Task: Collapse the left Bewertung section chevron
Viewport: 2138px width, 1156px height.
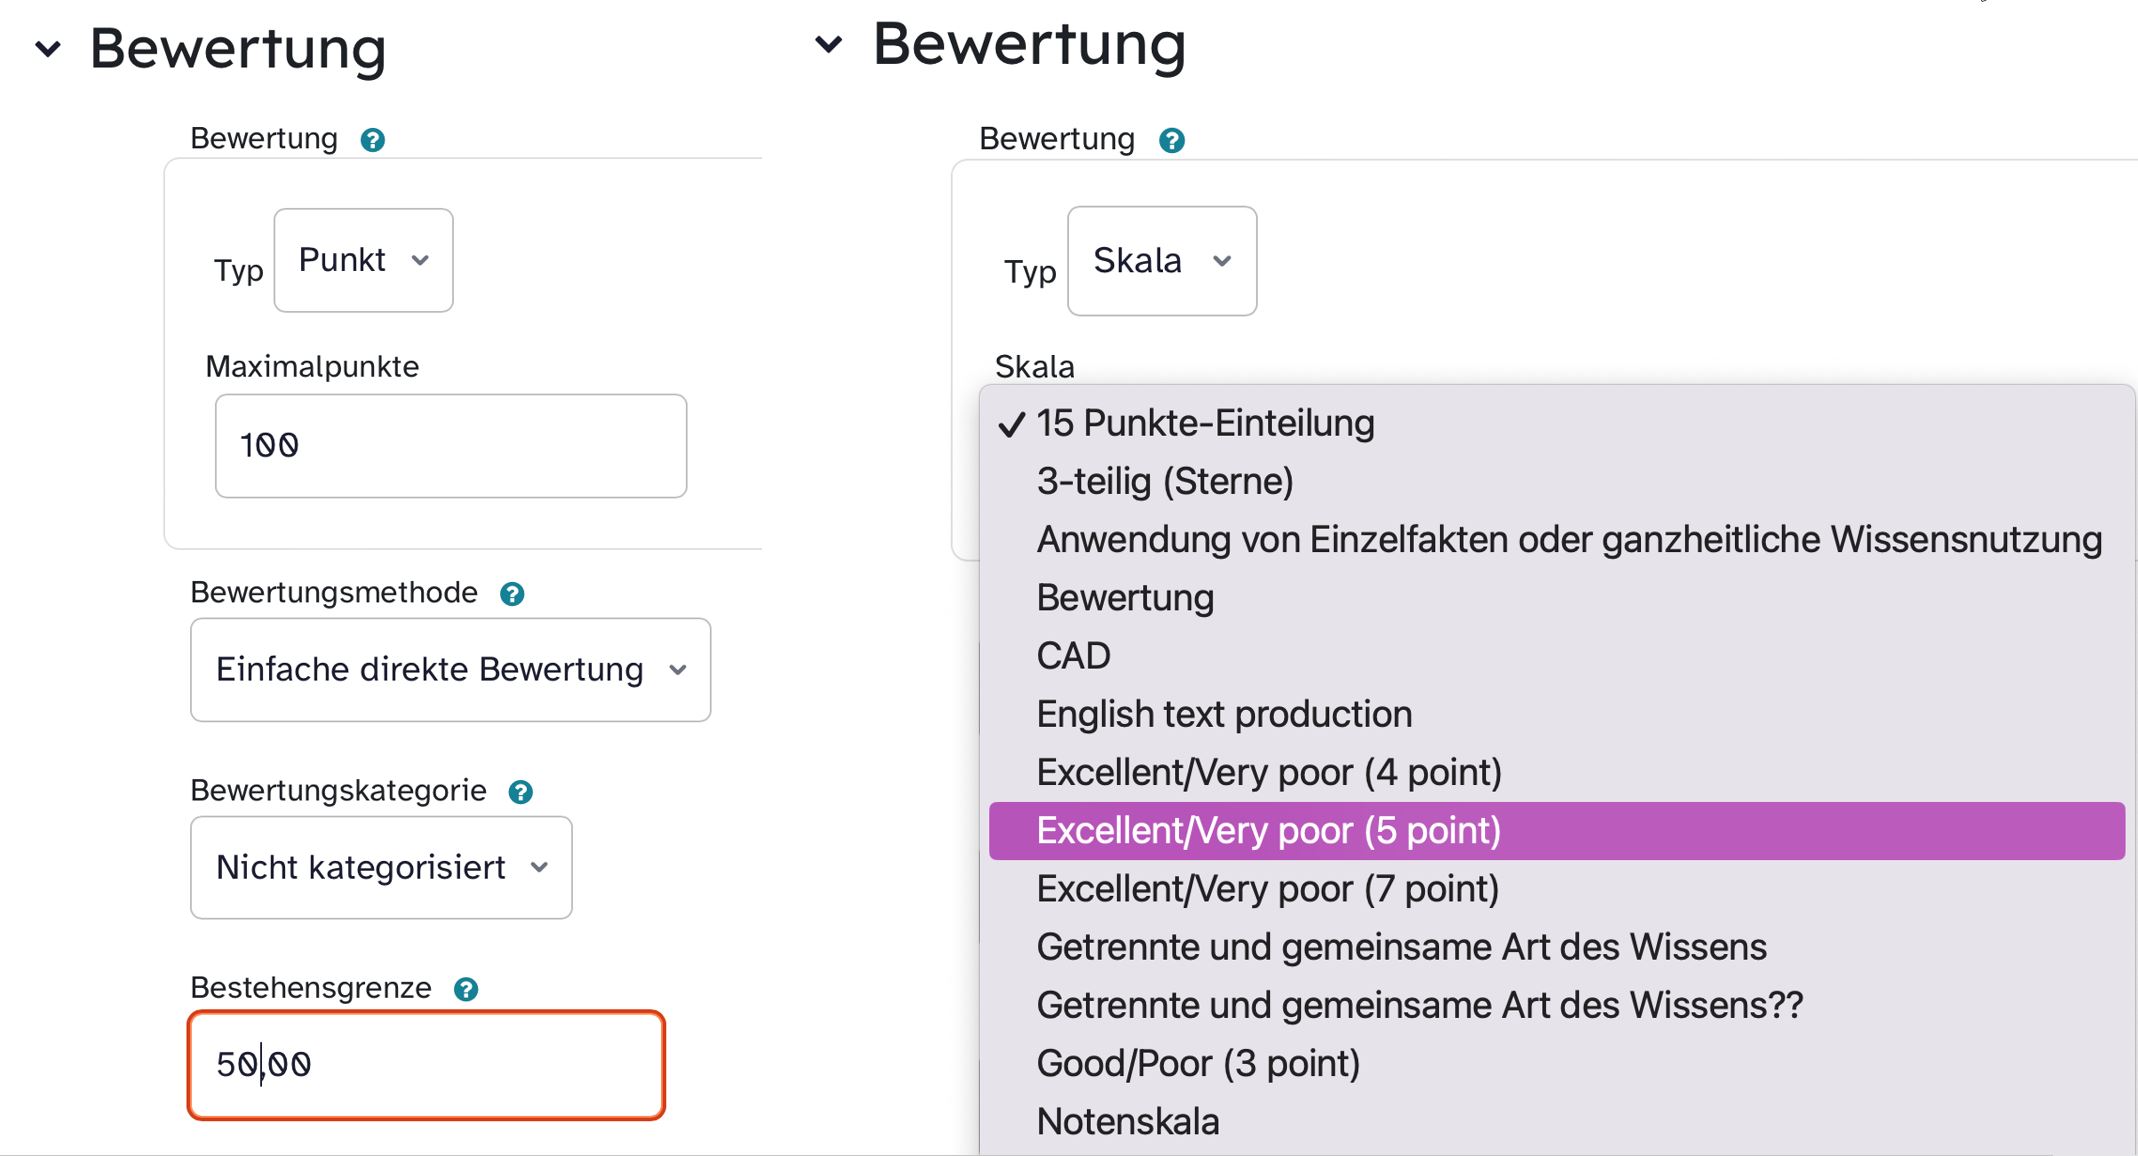Action: 48,48
